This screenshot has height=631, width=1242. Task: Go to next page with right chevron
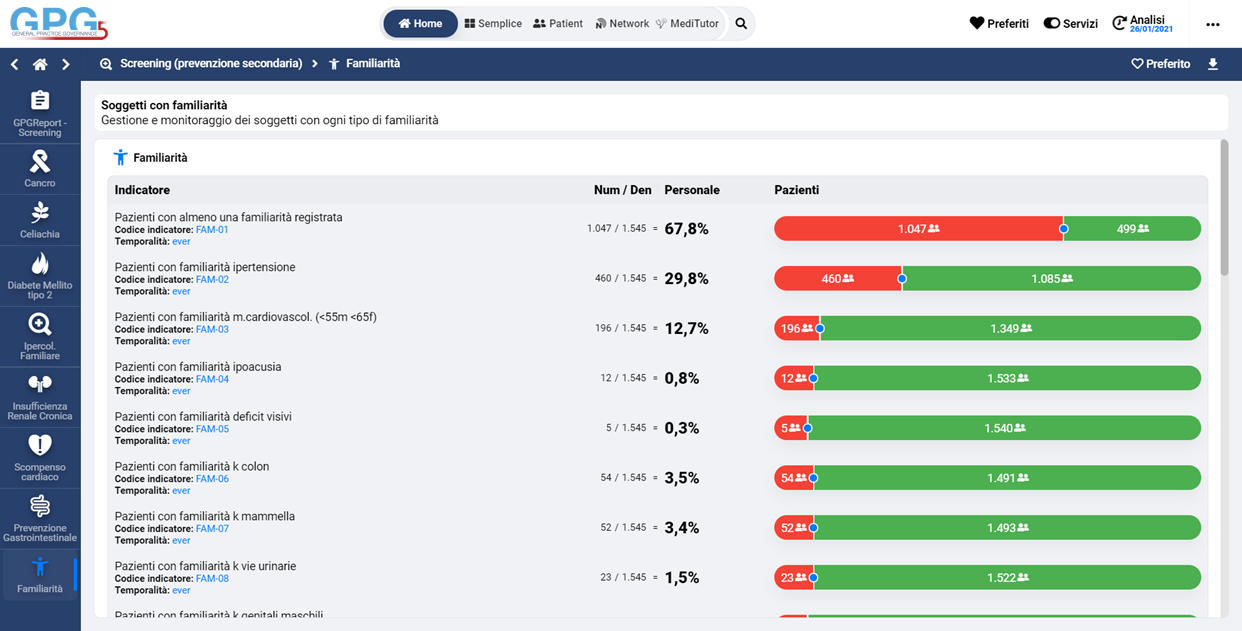pyautogui.click(x=66, y=64)
